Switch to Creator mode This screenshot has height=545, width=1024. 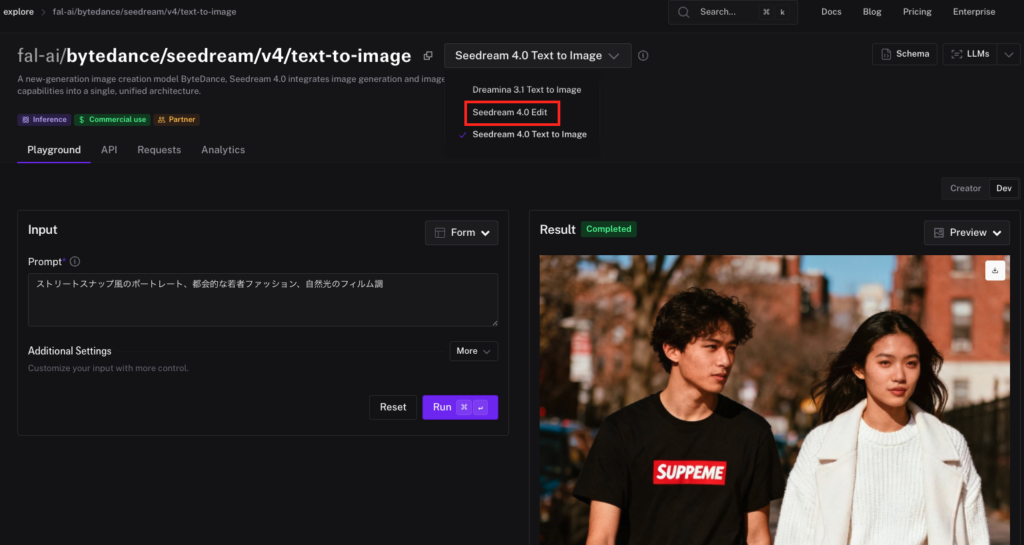pos(965,188)
